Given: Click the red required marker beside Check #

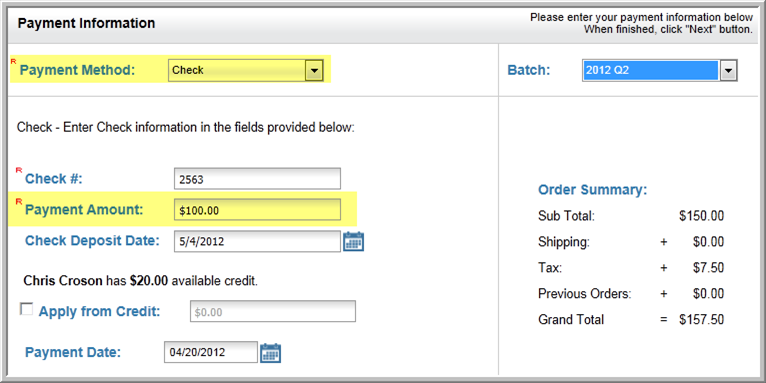Looking at the screenshot, I should (19, 170).
